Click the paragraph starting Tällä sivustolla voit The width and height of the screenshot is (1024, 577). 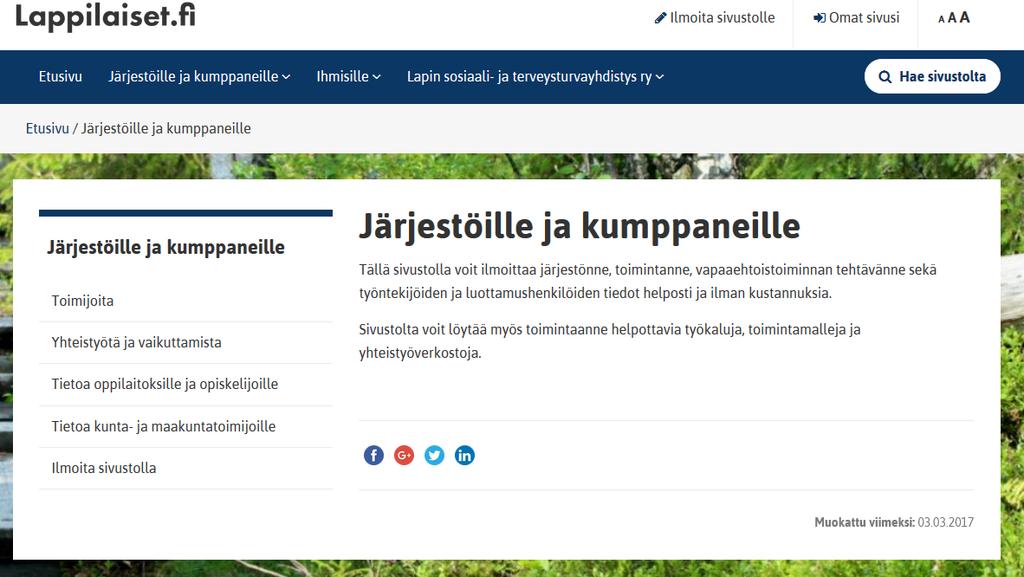click(x=648, y=281)
